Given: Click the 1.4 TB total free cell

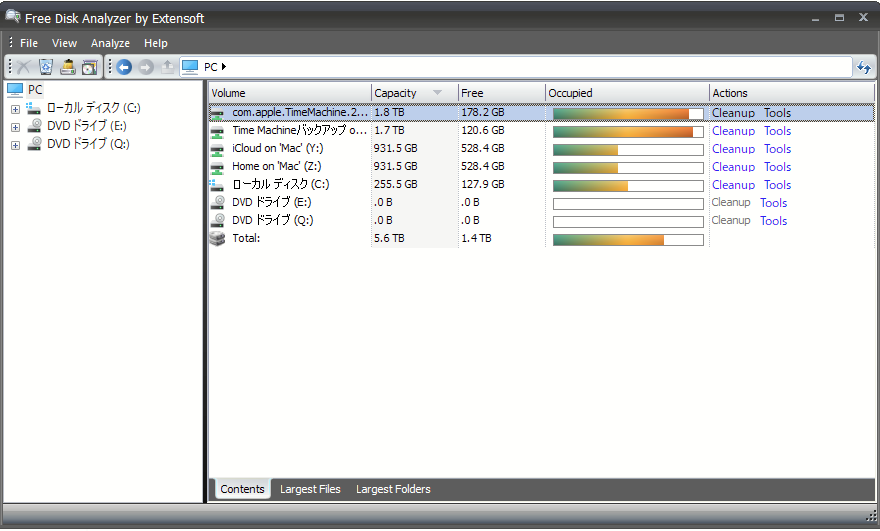Looking at the screenshot, I should [x=476, y=238].
